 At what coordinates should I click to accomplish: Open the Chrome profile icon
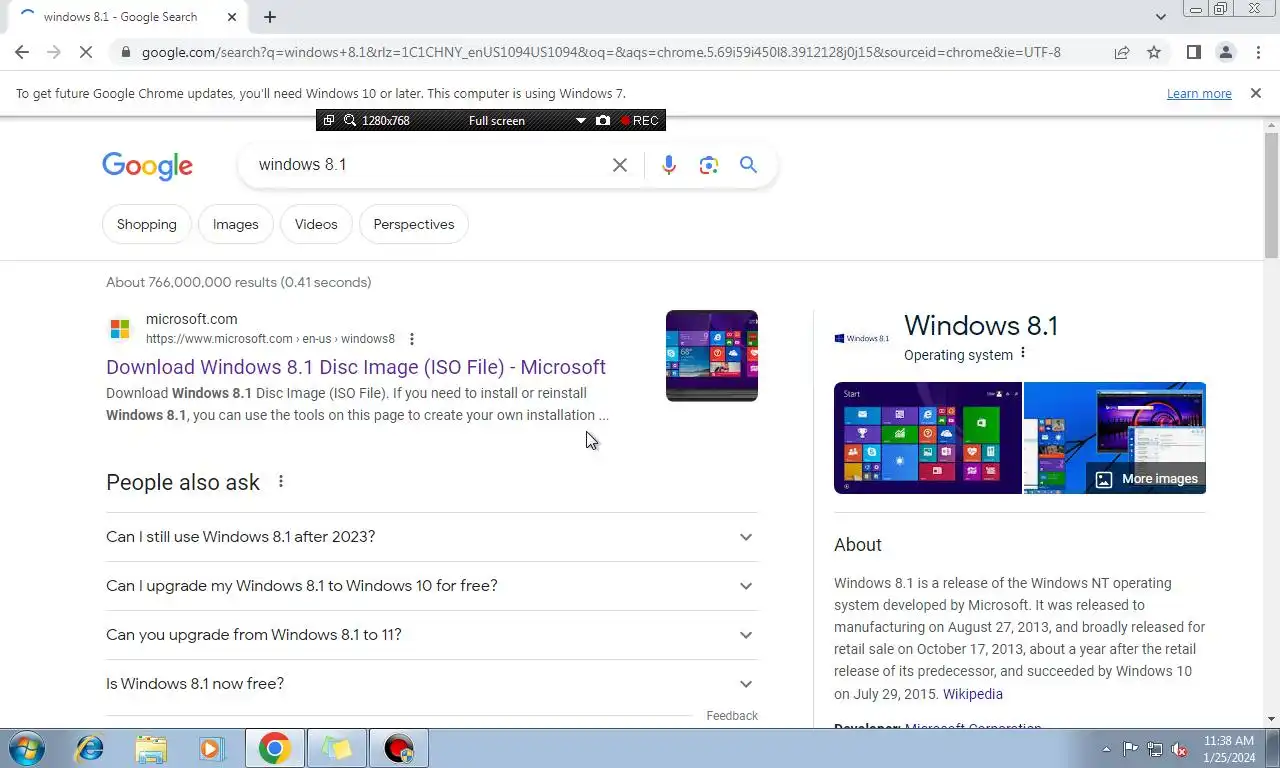(x=1225, y=52)
